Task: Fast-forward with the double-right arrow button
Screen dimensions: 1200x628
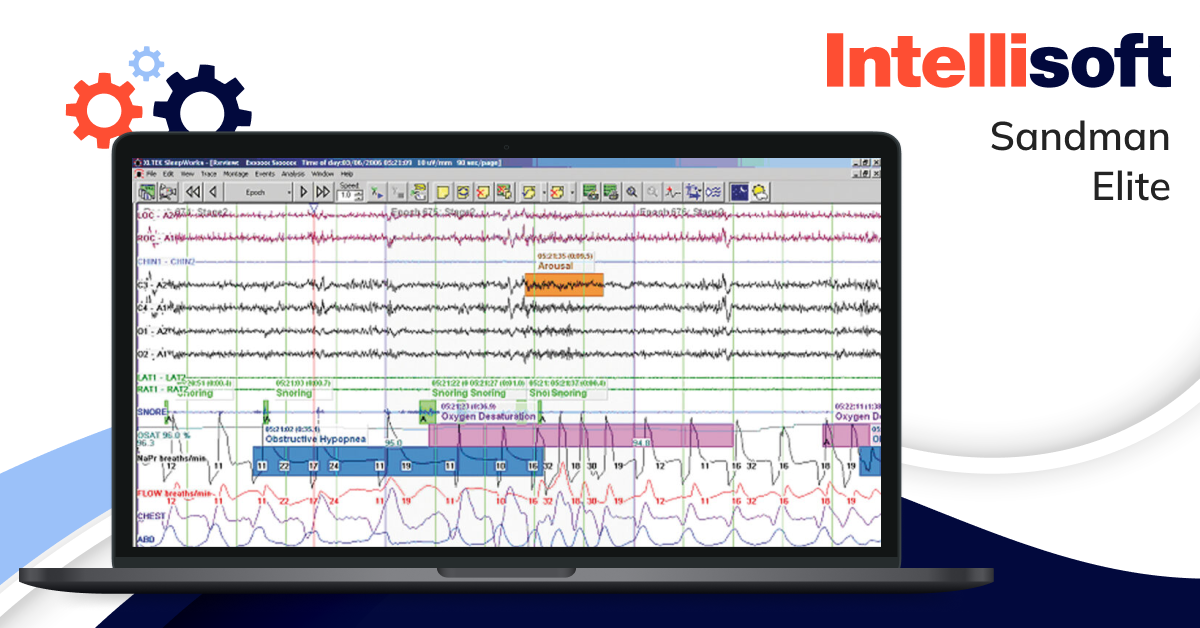Action: (x=323, y=191)
